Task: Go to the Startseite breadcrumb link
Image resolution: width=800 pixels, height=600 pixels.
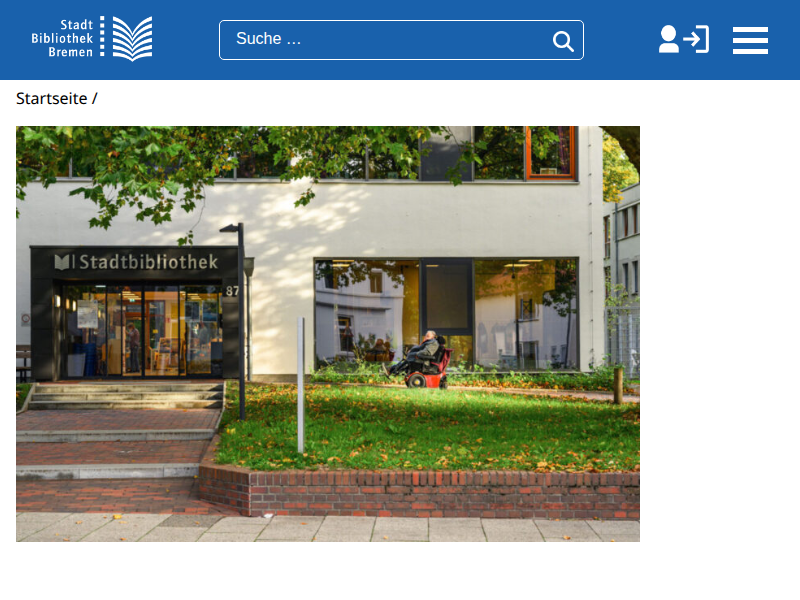Action: [x=52, y=98]
